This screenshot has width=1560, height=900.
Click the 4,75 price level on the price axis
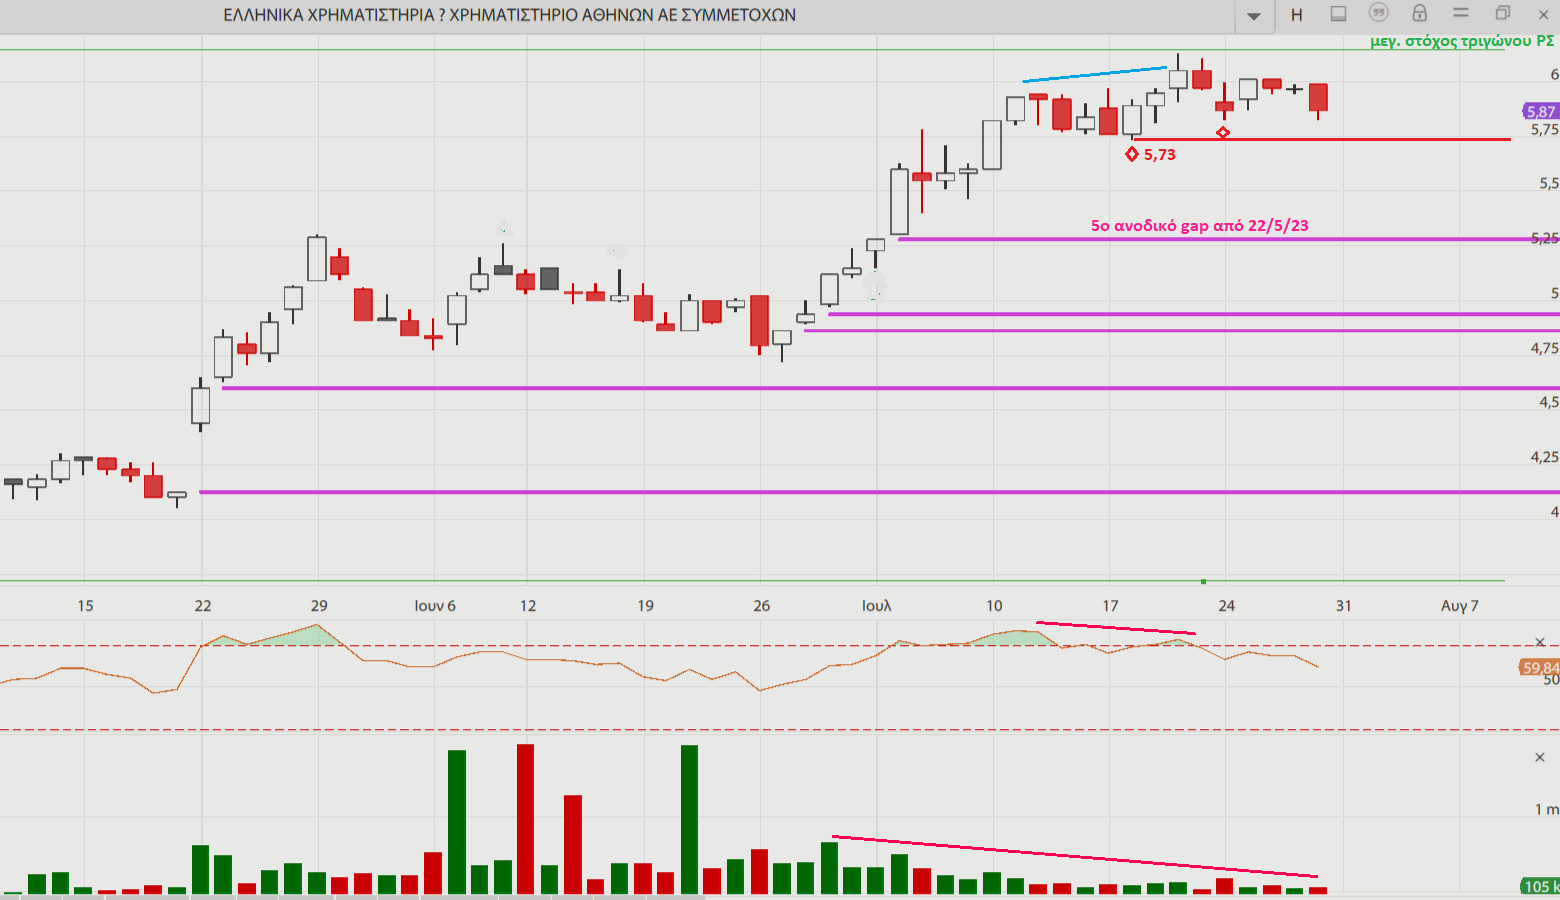pyautogui.click(x=1545, y=348)
